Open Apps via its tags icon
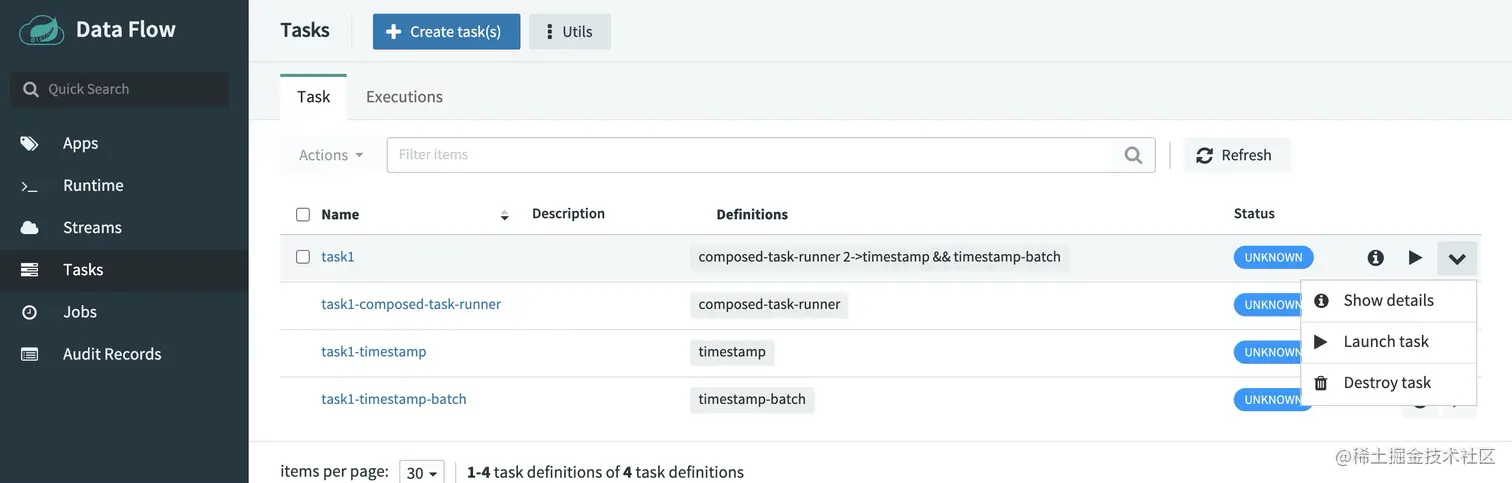 (30, 143)
